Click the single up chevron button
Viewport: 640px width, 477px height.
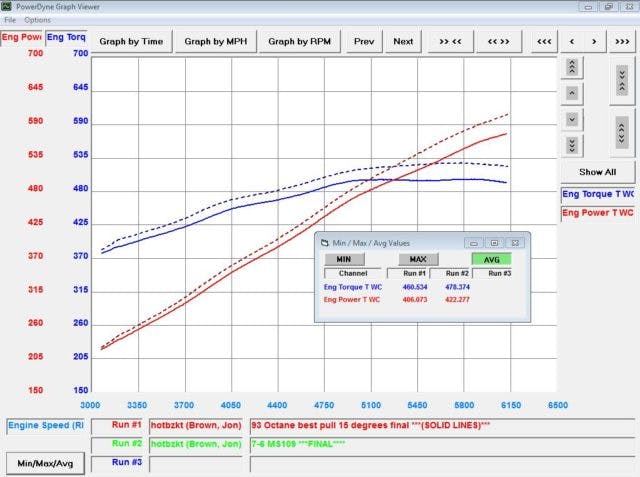point(571,93)
